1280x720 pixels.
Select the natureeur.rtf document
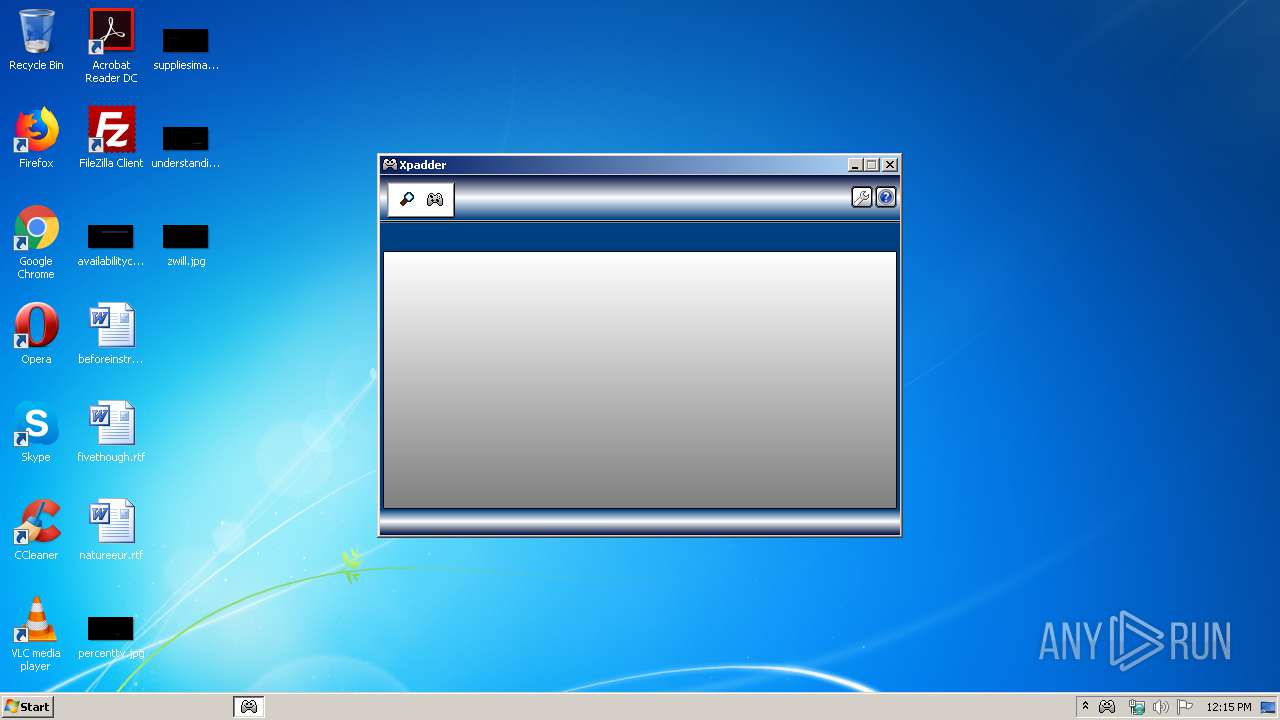click(x=111, y=530)
